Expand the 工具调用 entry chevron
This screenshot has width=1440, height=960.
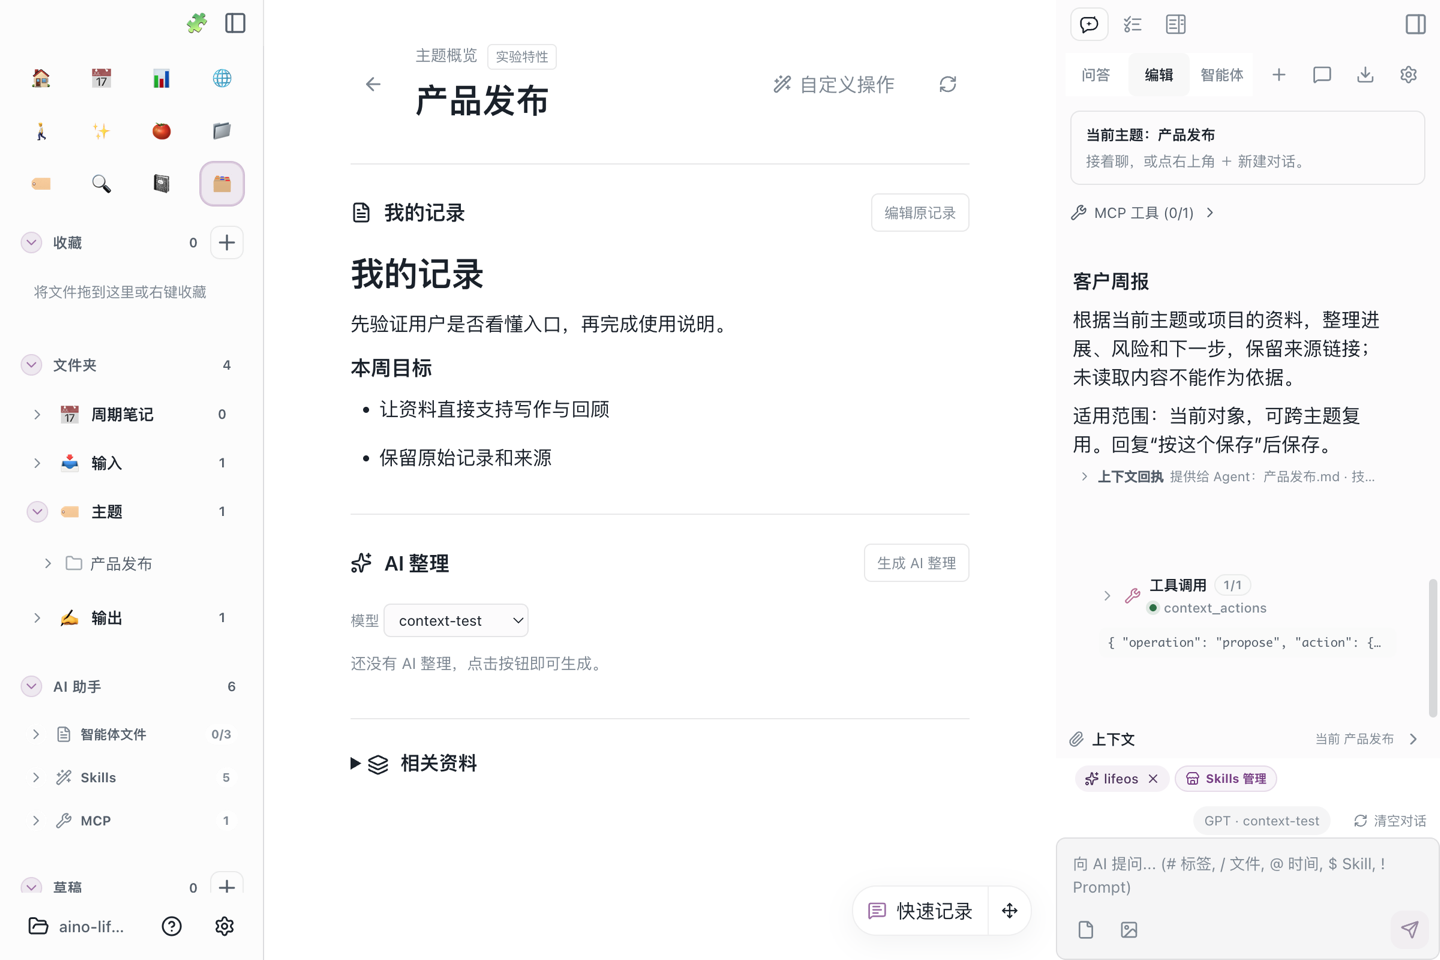pos(1107,596)
